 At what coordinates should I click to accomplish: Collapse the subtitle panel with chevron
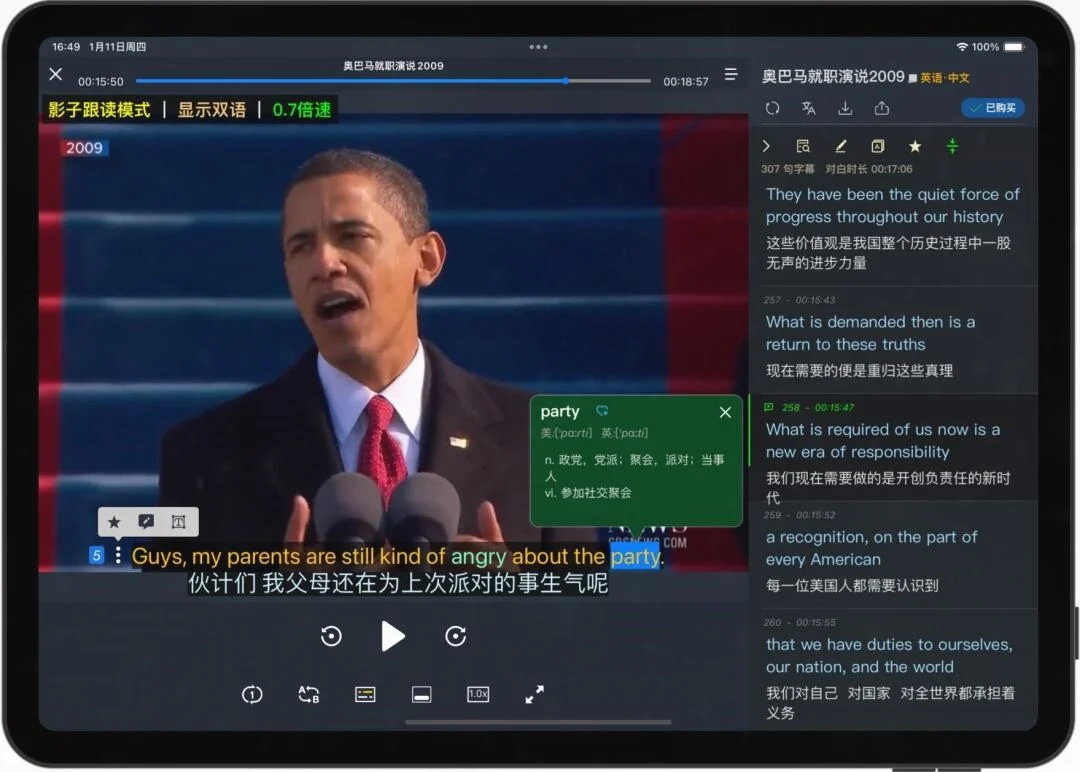click(766, 146)
